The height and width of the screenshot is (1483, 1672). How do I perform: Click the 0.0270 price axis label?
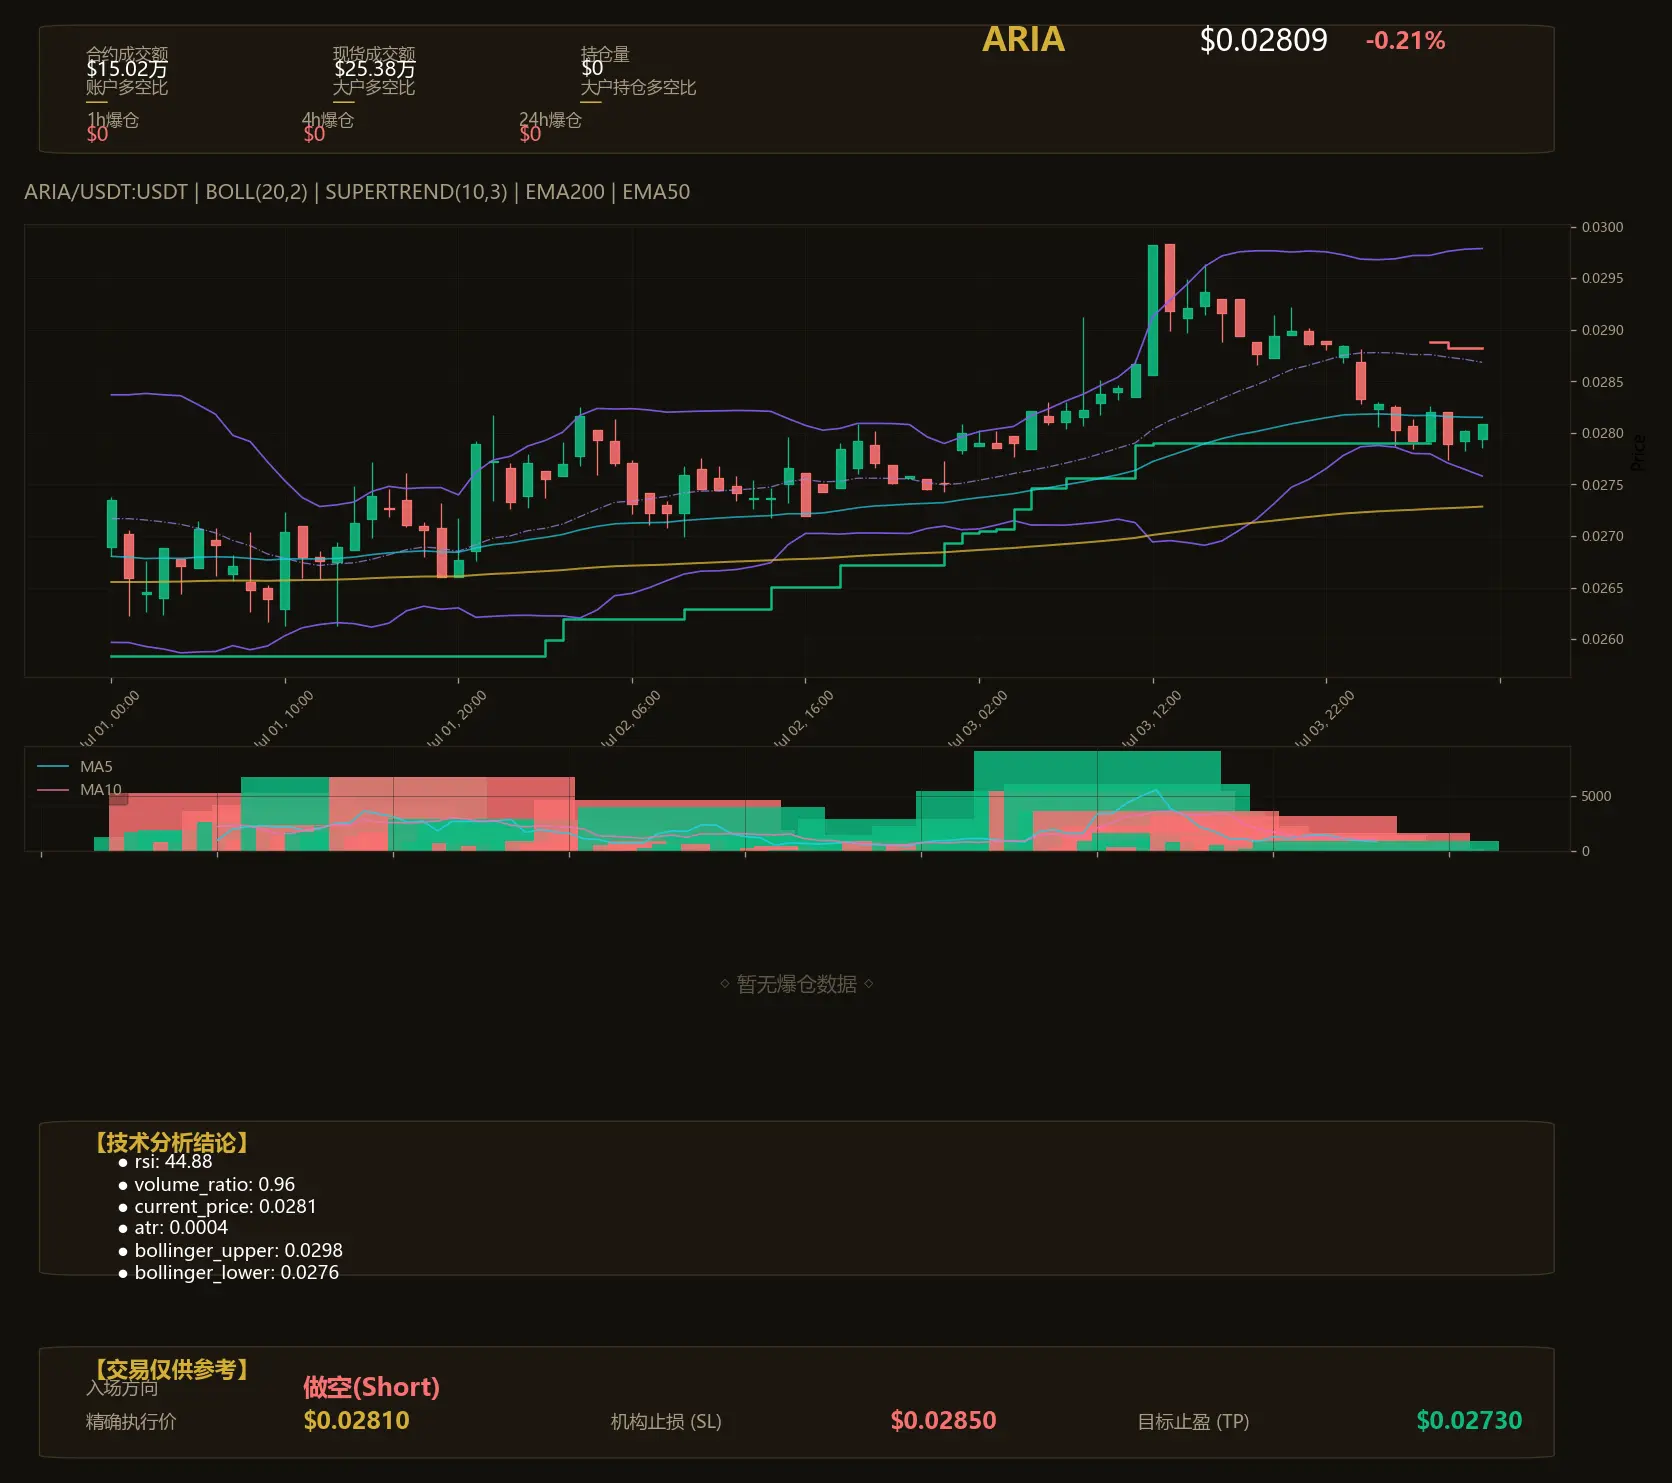(x=1602, y=536)
